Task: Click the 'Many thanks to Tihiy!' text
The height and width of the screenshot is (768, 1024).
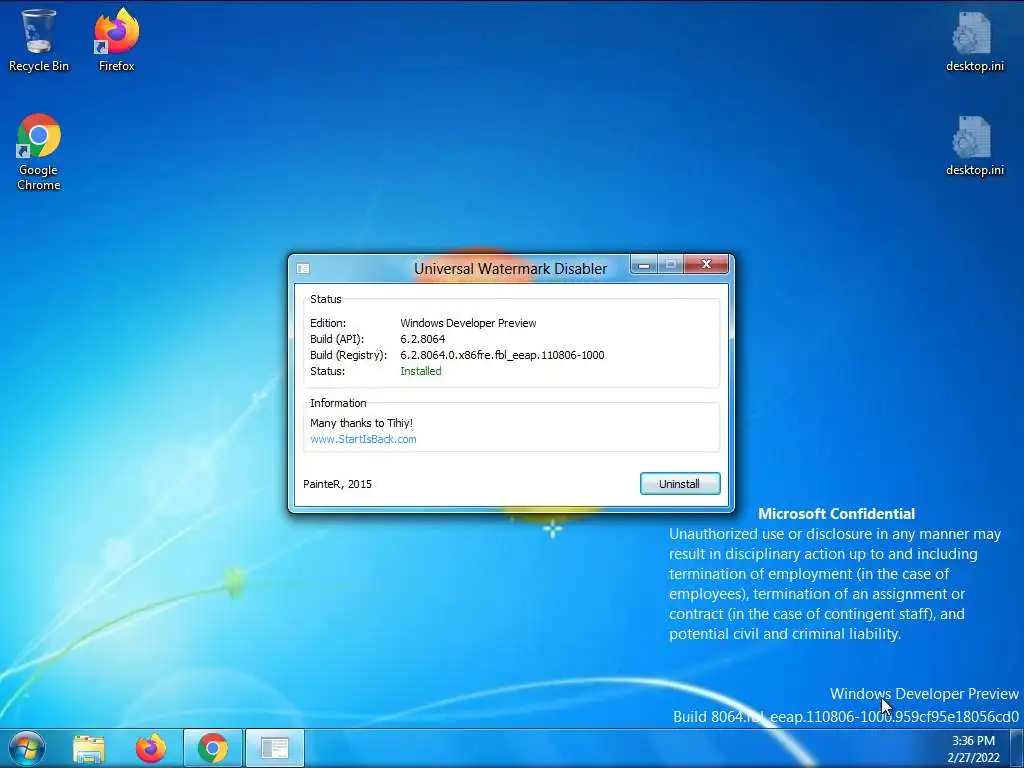Action: tap(361, 423)
